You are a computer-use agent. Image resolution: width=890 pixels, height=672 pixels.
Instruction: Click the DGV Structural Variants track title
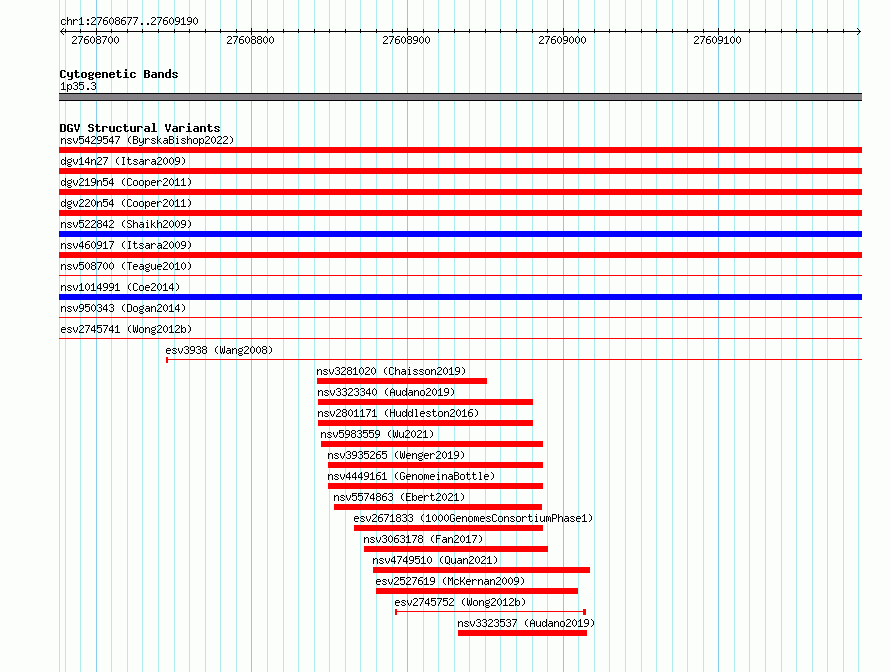[x=140, y=128]
